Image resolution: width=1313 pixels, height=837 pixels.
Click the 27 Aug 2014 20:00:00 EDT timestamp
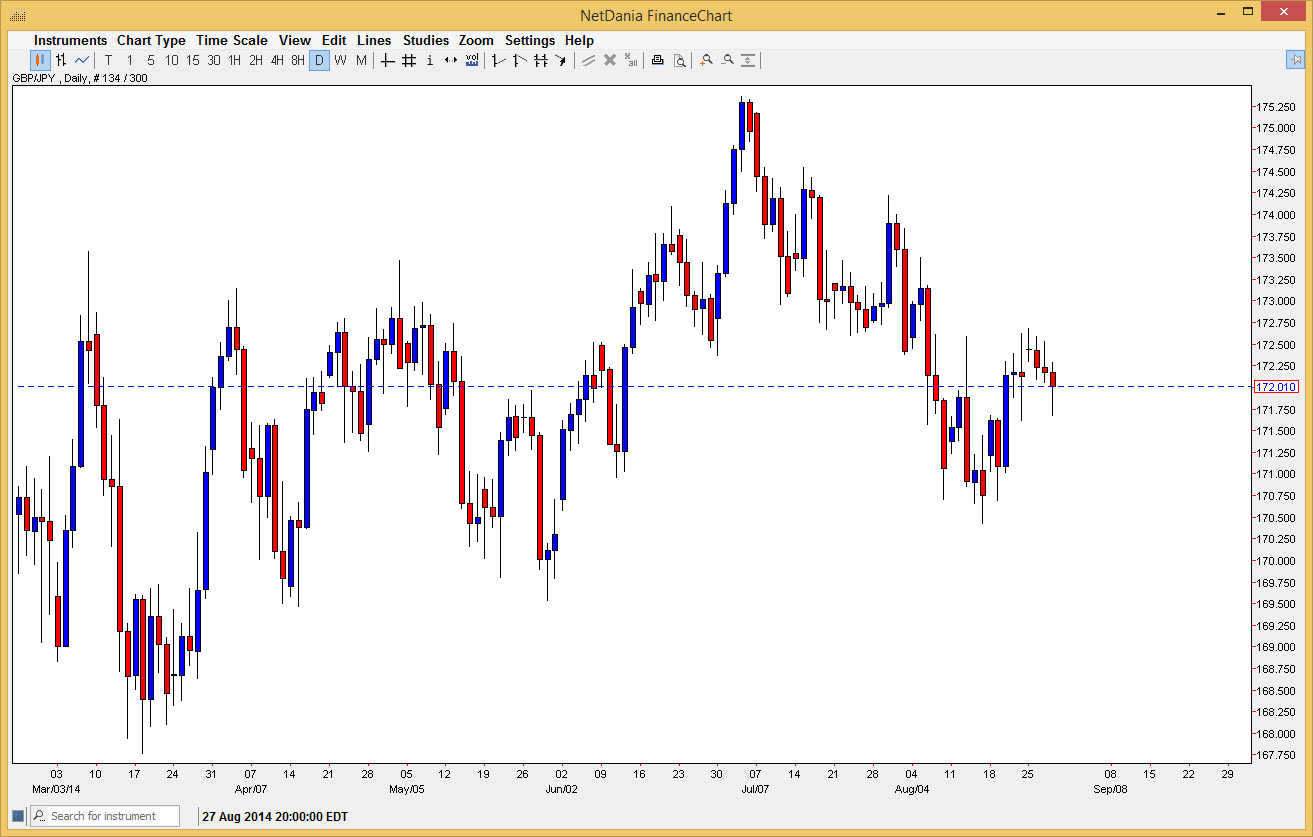[275, 817]
